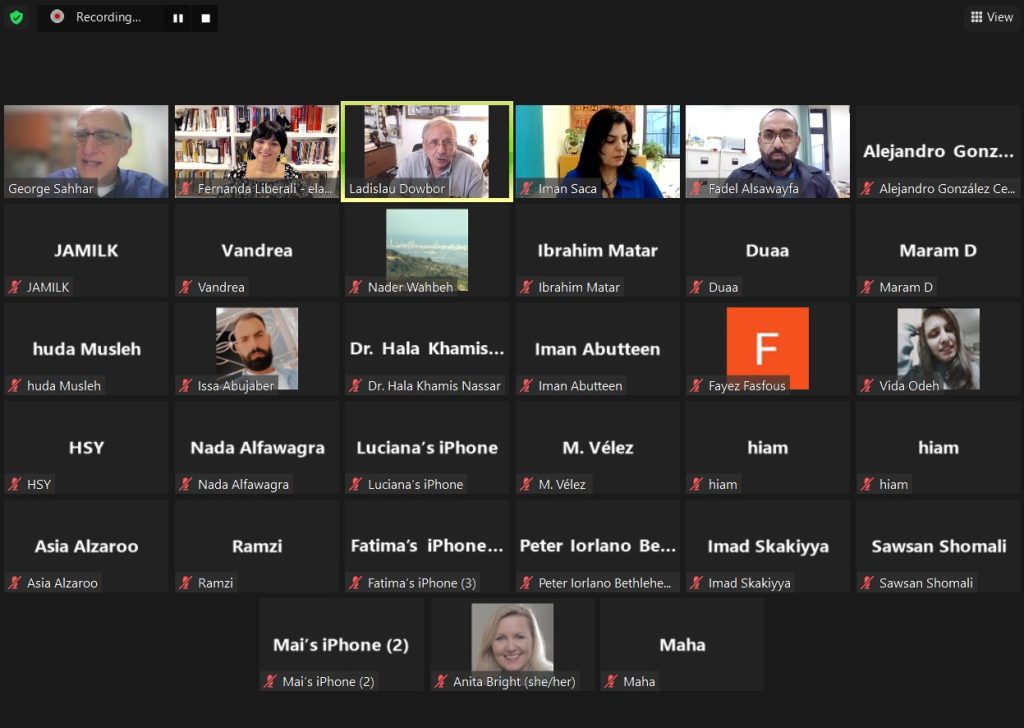The height and width of the screenshot is (728, 1024).
Task: Click muted mic icon beside Luciana's iPhone
Action: 356,484
